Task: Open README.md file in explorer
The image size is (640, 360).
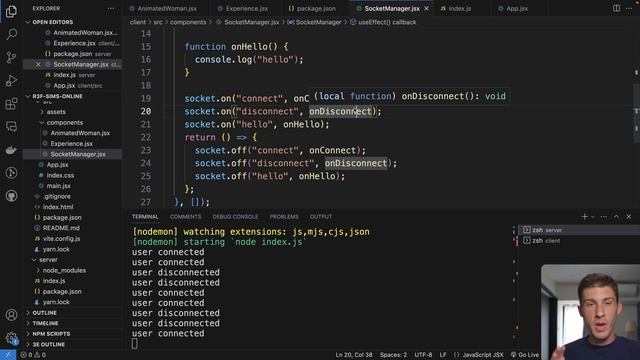Action: coord(61,228)
